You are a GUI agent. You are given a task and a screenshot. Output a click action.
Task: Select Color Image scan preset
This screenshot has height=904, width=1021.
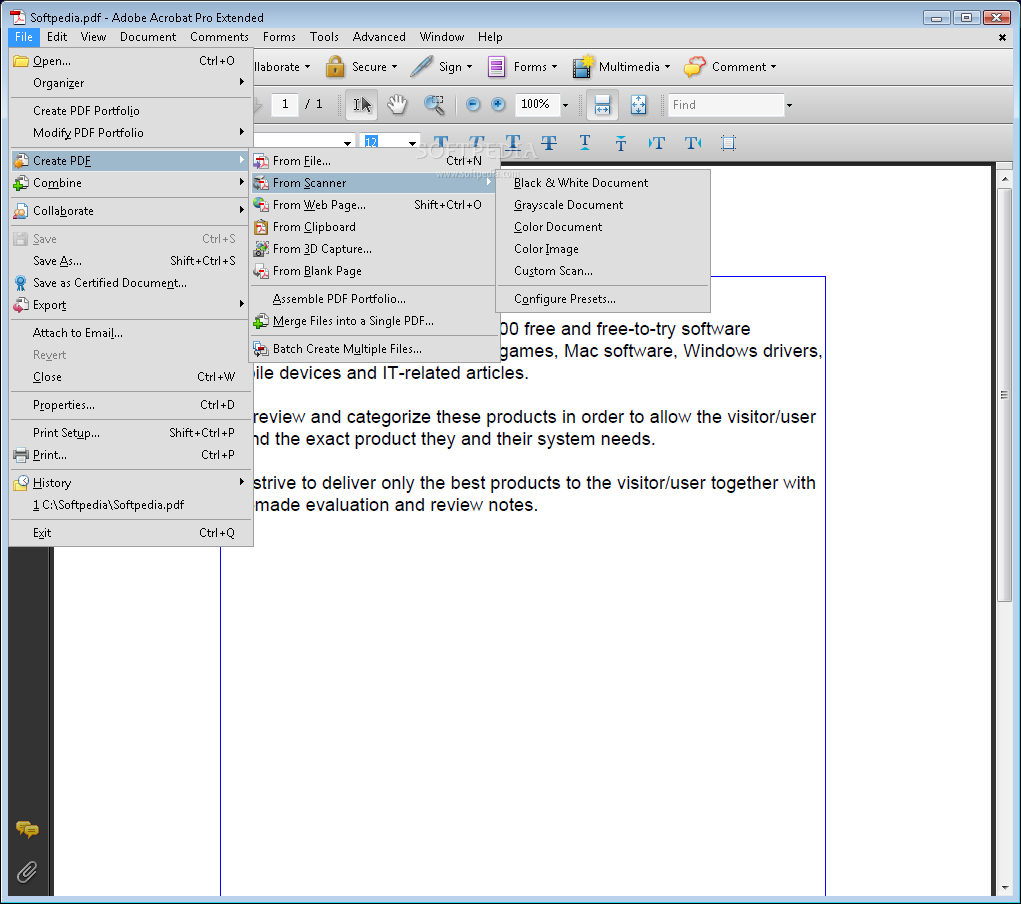tap(603, 249)
